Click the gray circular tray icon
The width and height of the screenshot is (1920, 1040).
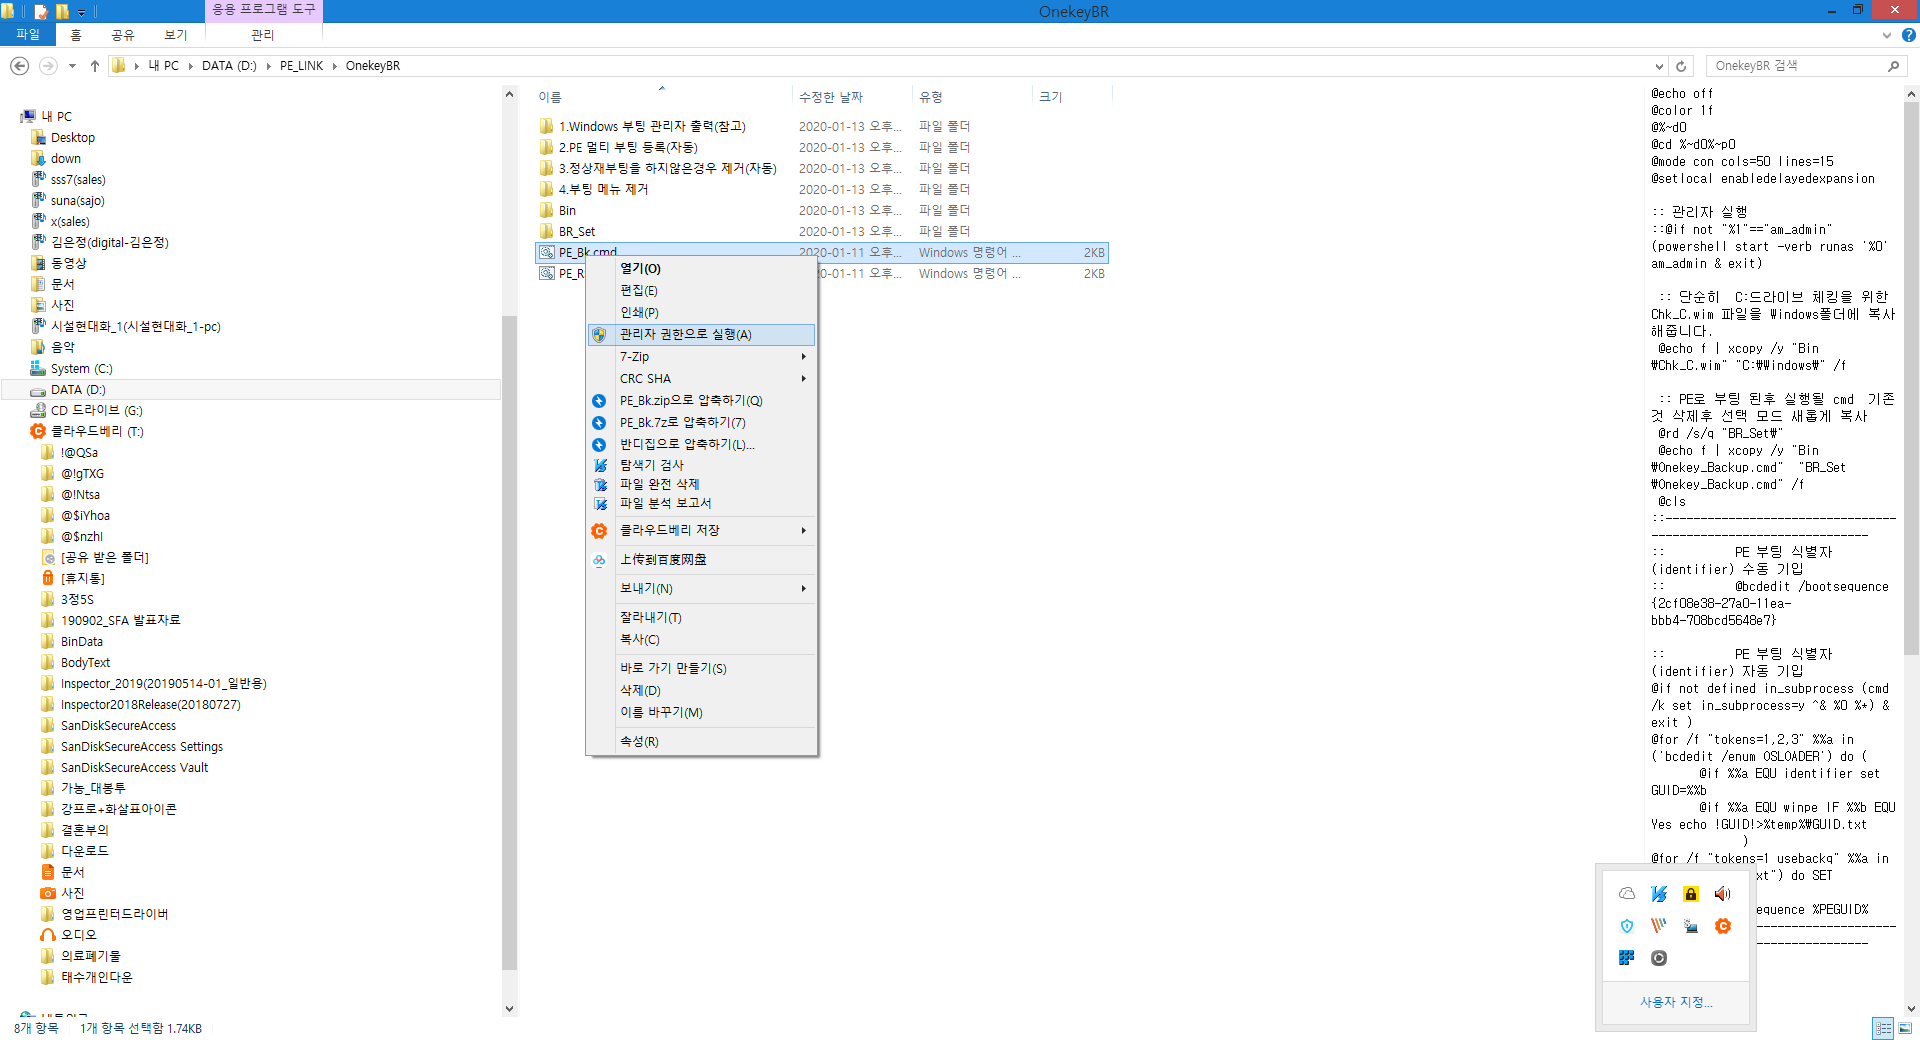click(1659, 958)
